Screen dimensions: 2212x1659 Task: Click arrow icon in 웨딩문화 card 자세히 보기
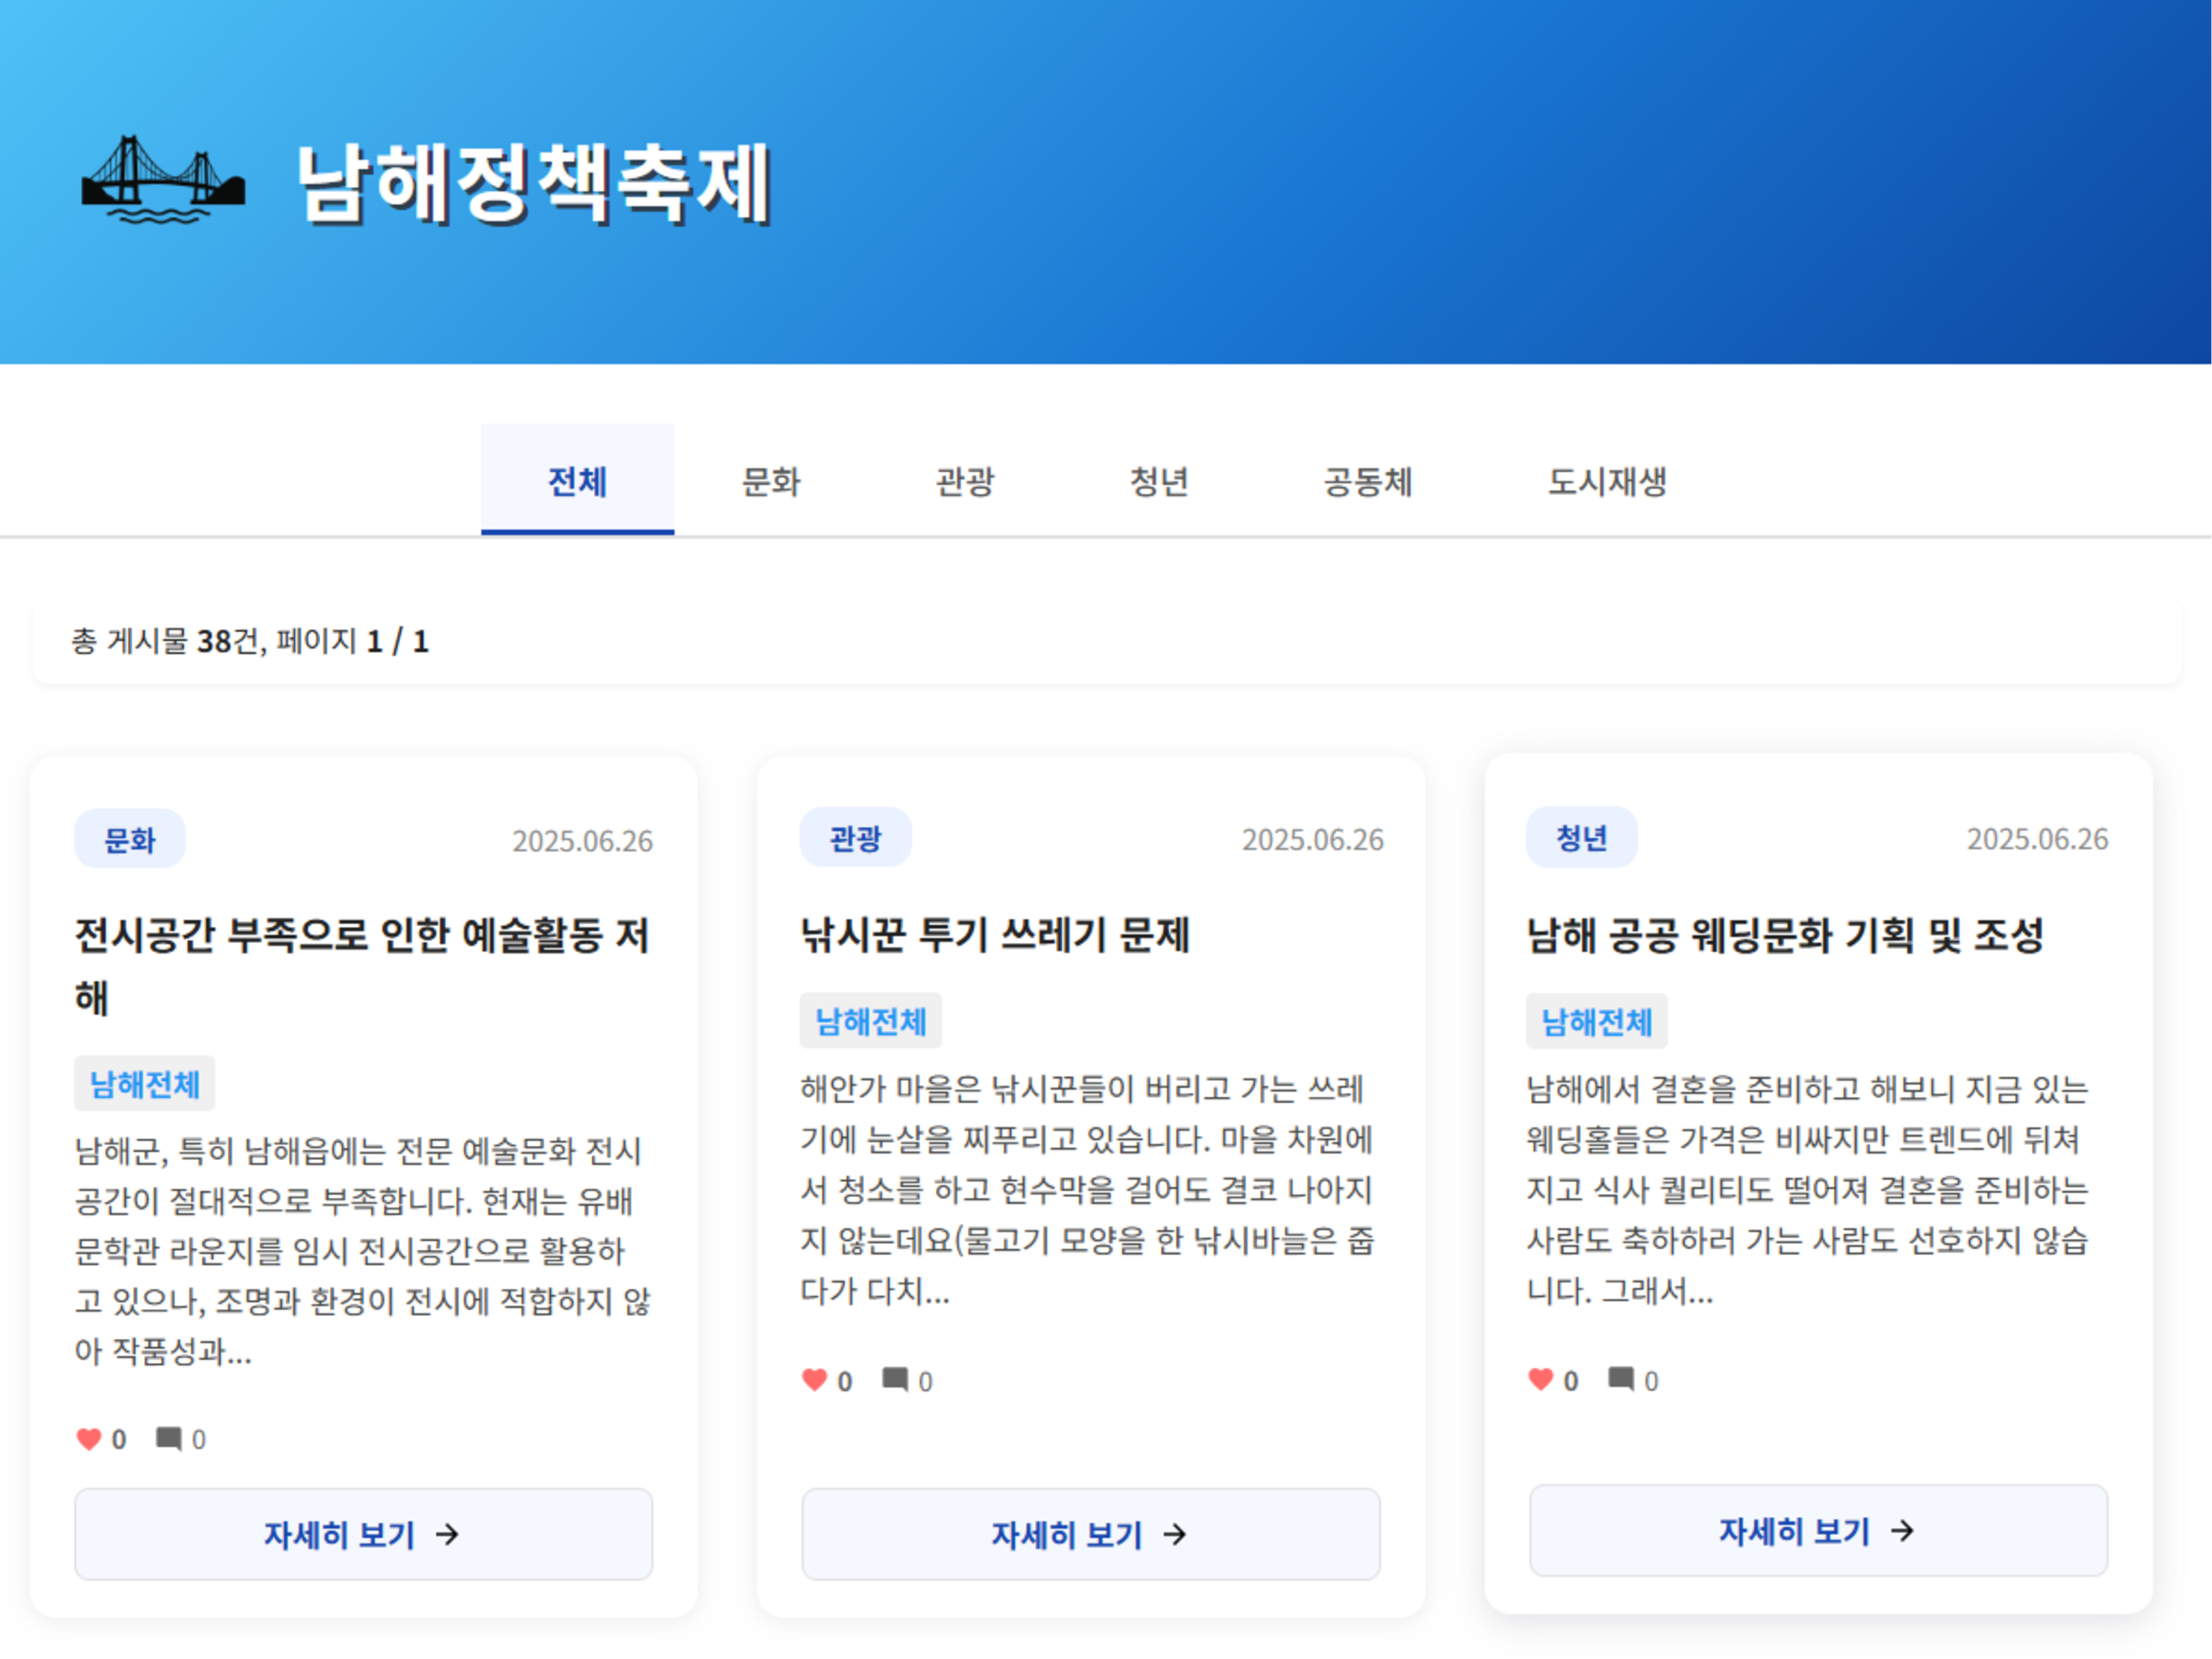[1902, 1530]
